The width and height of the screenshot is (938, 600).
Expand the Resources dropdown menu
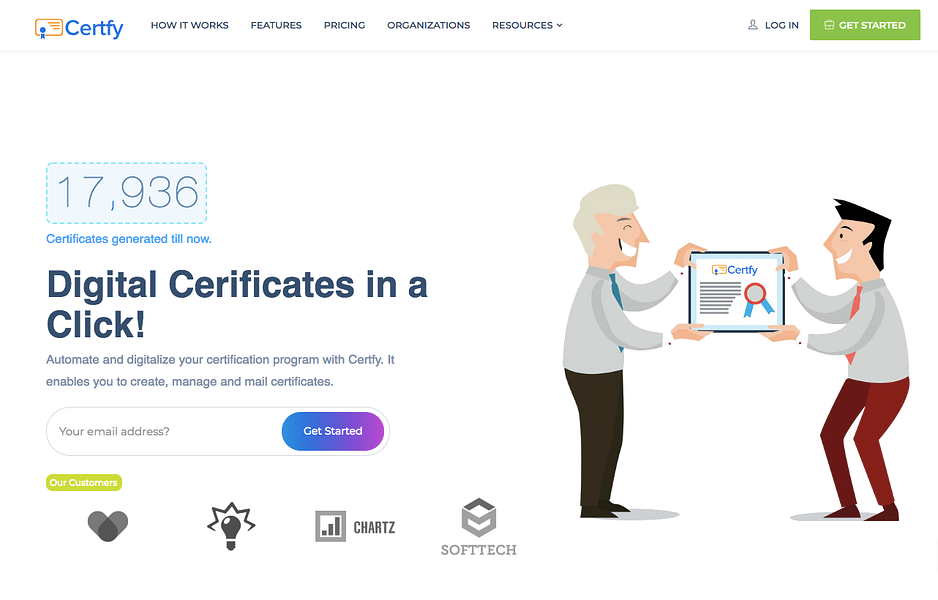pyautogui.click(x=527, y=25)
